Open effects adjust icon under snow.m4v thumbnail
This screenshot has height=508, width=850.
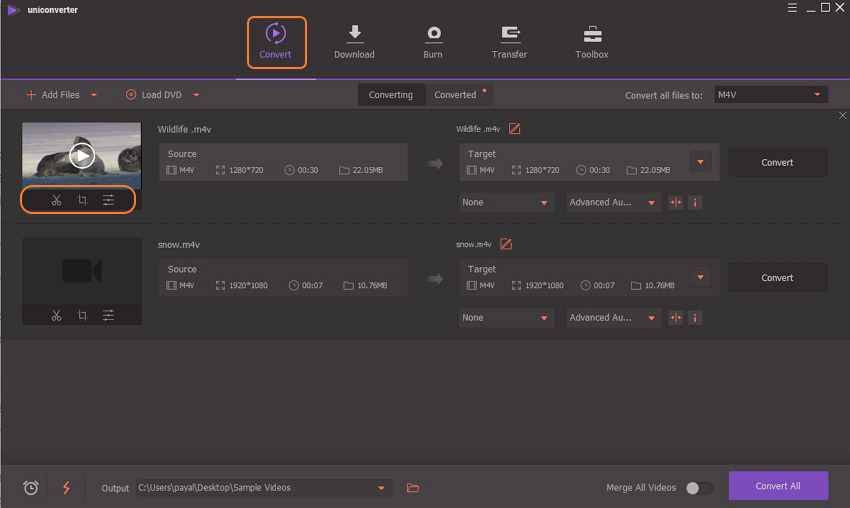(x=108, y=316)
